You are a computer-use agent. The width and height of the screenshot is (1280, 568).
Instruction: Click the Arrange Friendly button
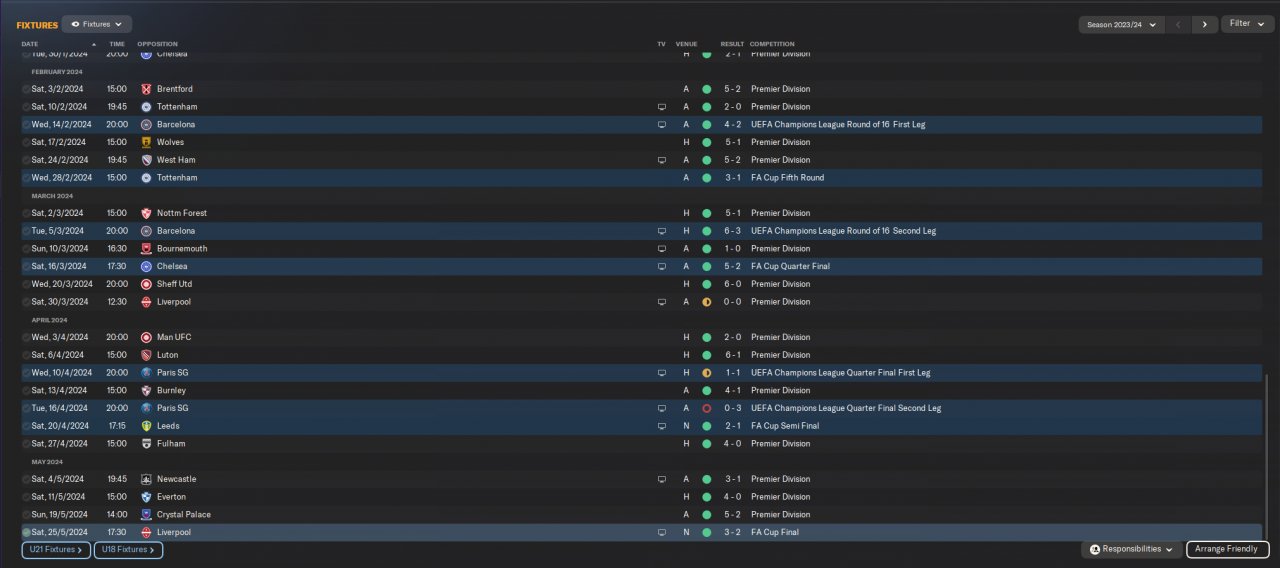1227,549
